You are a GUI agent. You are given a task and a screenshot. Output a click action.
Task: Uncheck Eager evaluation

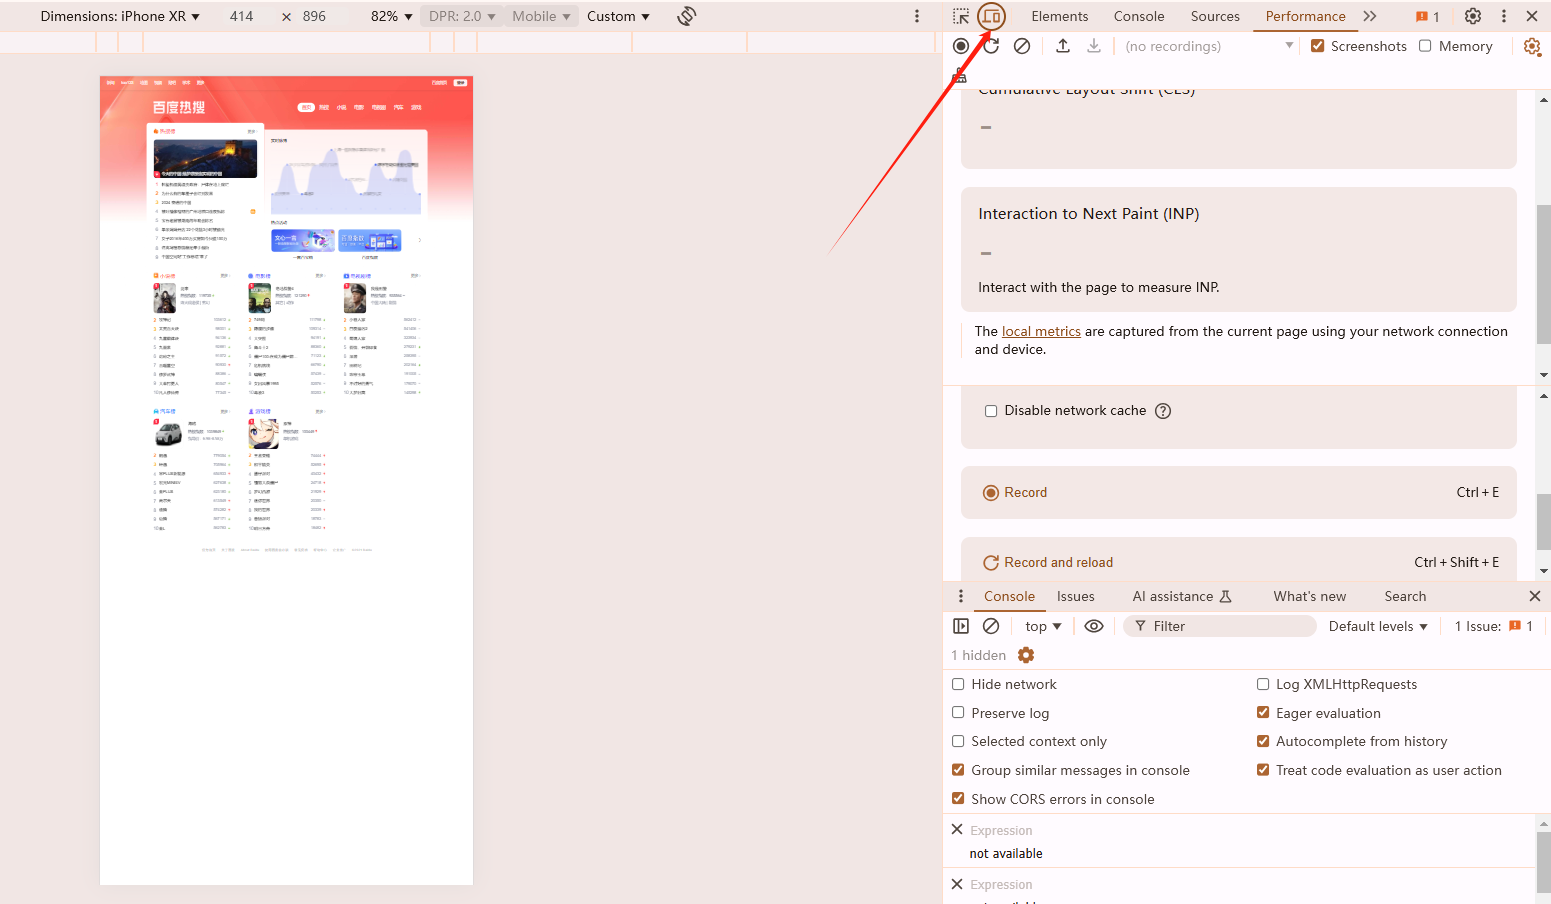1263,713
